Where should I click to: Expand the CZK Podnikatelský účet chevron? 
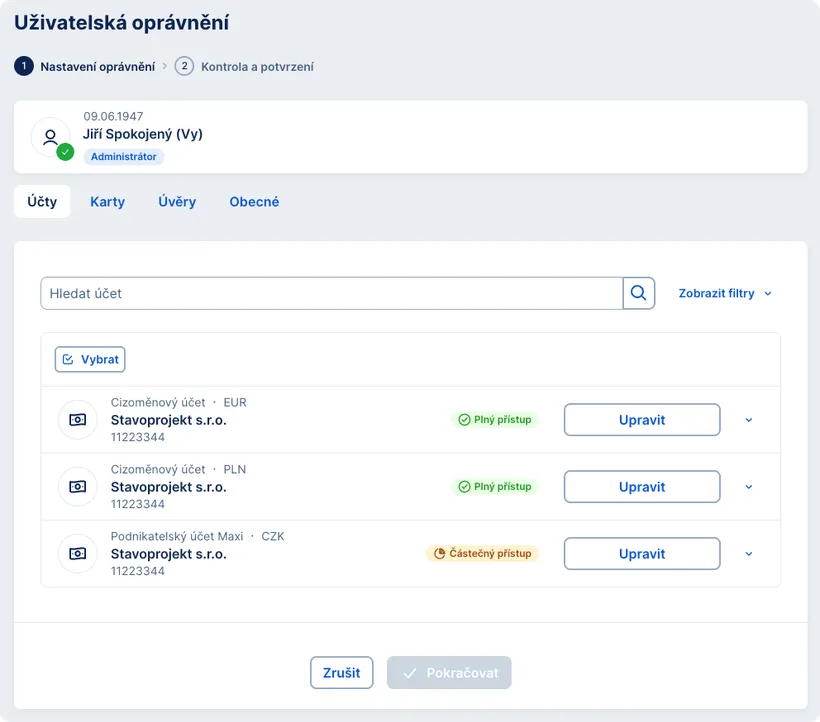[749, 554]
